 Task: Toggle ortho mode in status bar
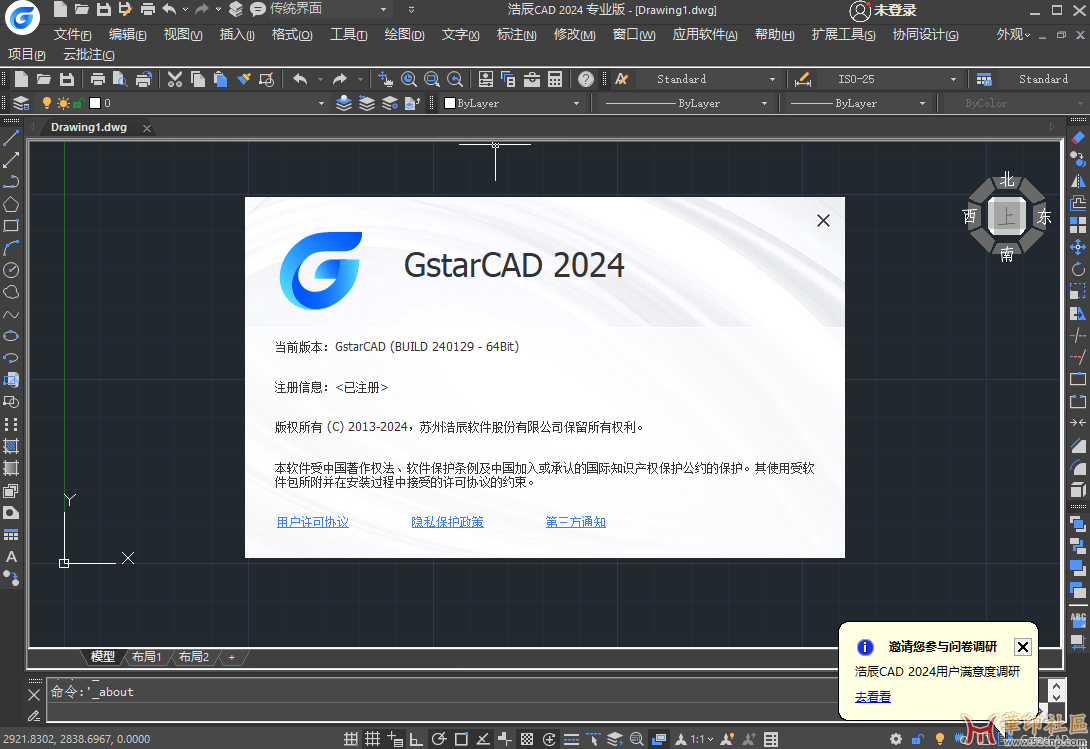click(x=416, y=739)
